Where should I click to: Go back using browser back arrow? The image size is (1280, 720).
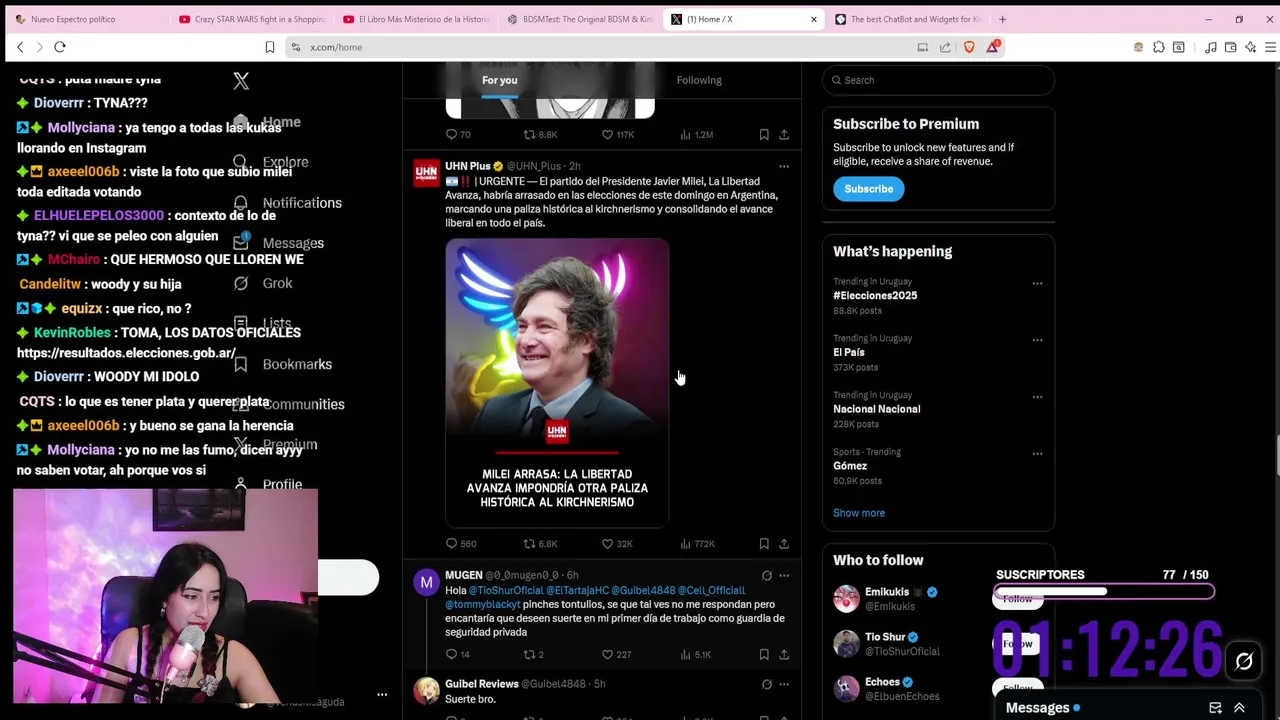pos(20,47)
